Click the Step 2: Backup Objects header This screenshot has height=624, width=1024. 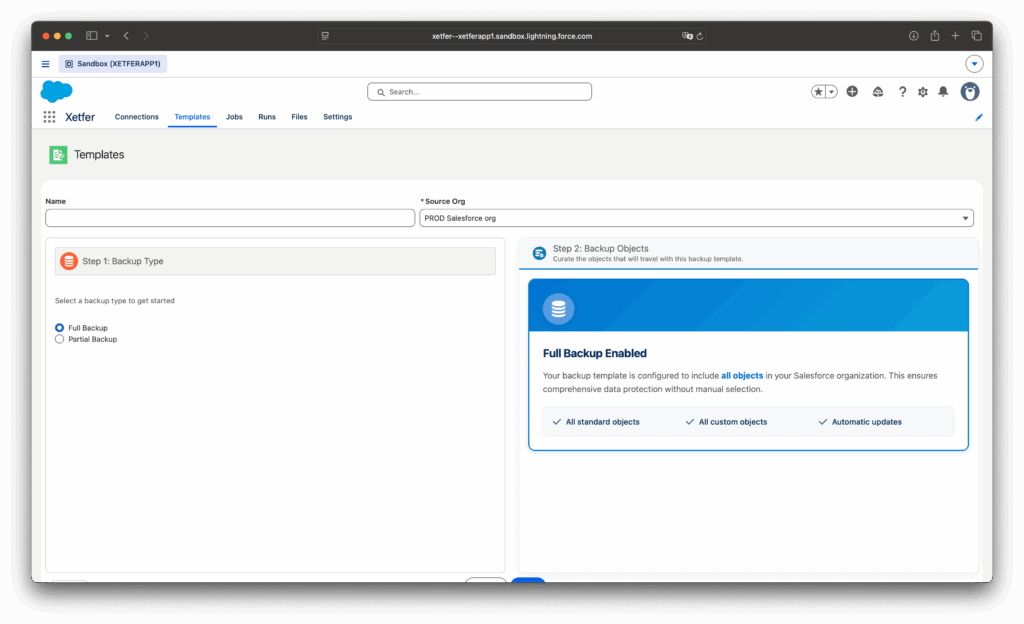pyautogui.click(x=748, y=253)
